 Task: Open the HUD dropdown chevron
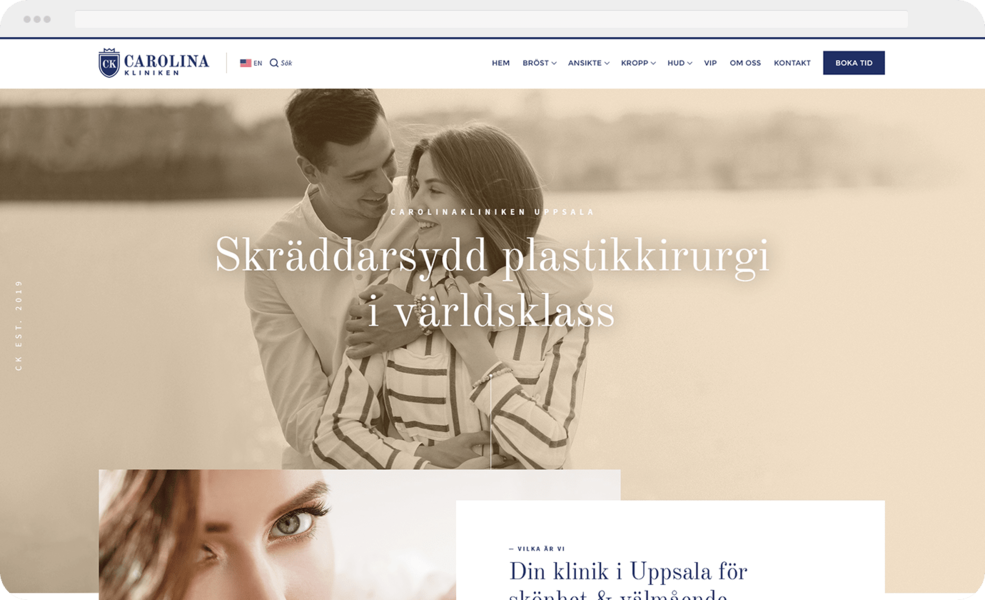pos(690,63)
